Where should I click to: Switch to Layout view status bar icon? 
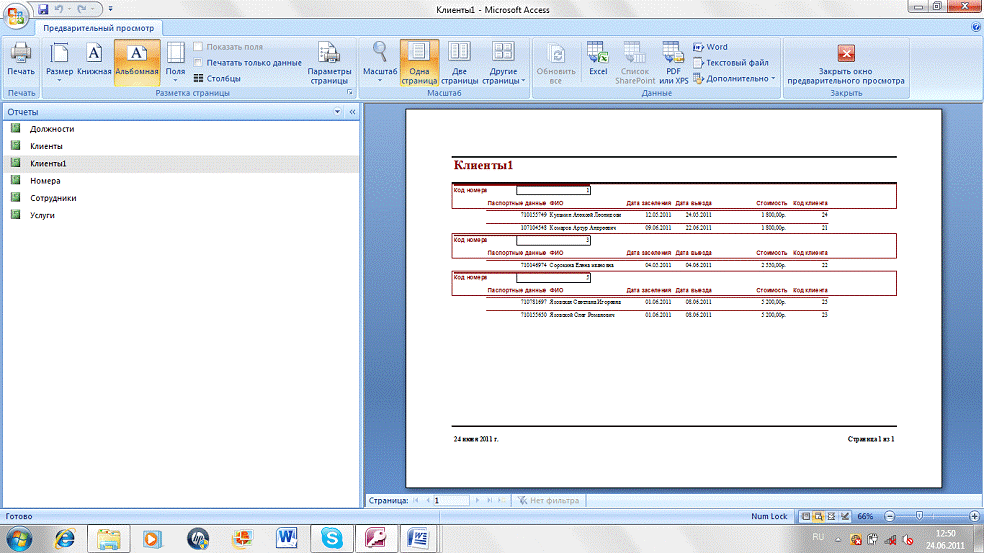(x=832, y=516)
